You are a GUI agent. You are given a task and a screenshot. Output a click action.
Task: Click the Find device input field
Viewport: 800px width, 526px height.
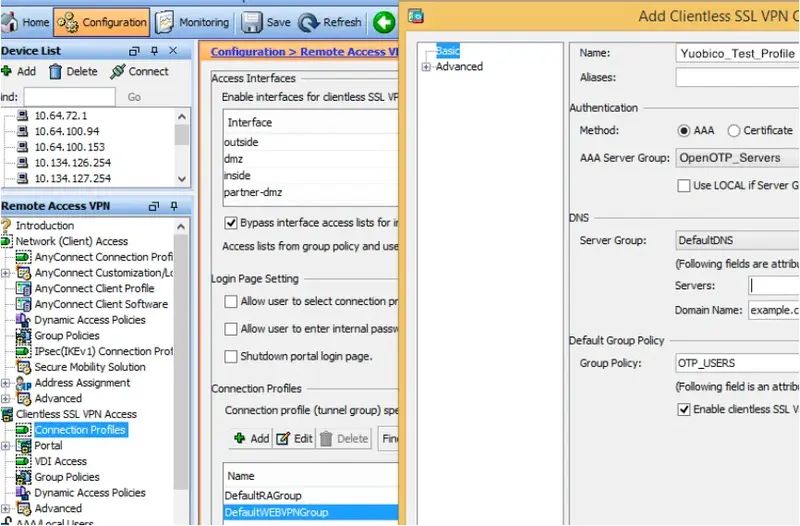(69, 97)
